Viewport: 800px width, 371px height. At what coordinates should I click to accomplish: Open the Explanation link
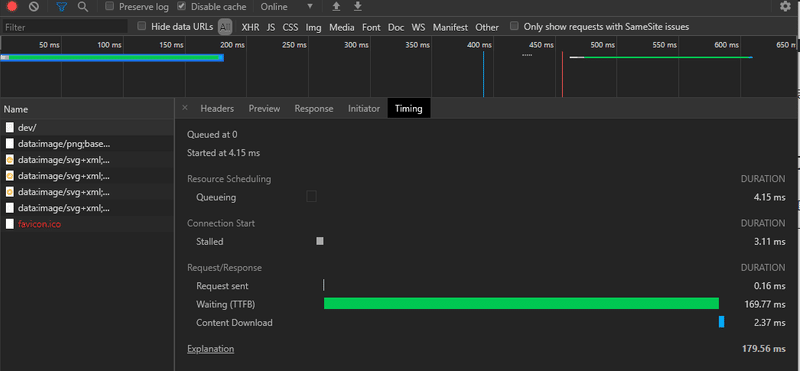(210, 349)
